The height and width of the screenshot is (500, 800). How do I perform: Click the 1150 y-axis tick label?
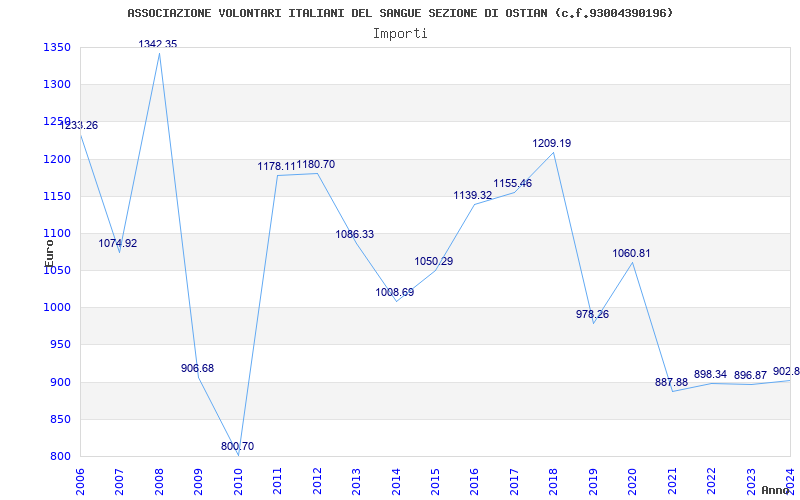[57, 196]
